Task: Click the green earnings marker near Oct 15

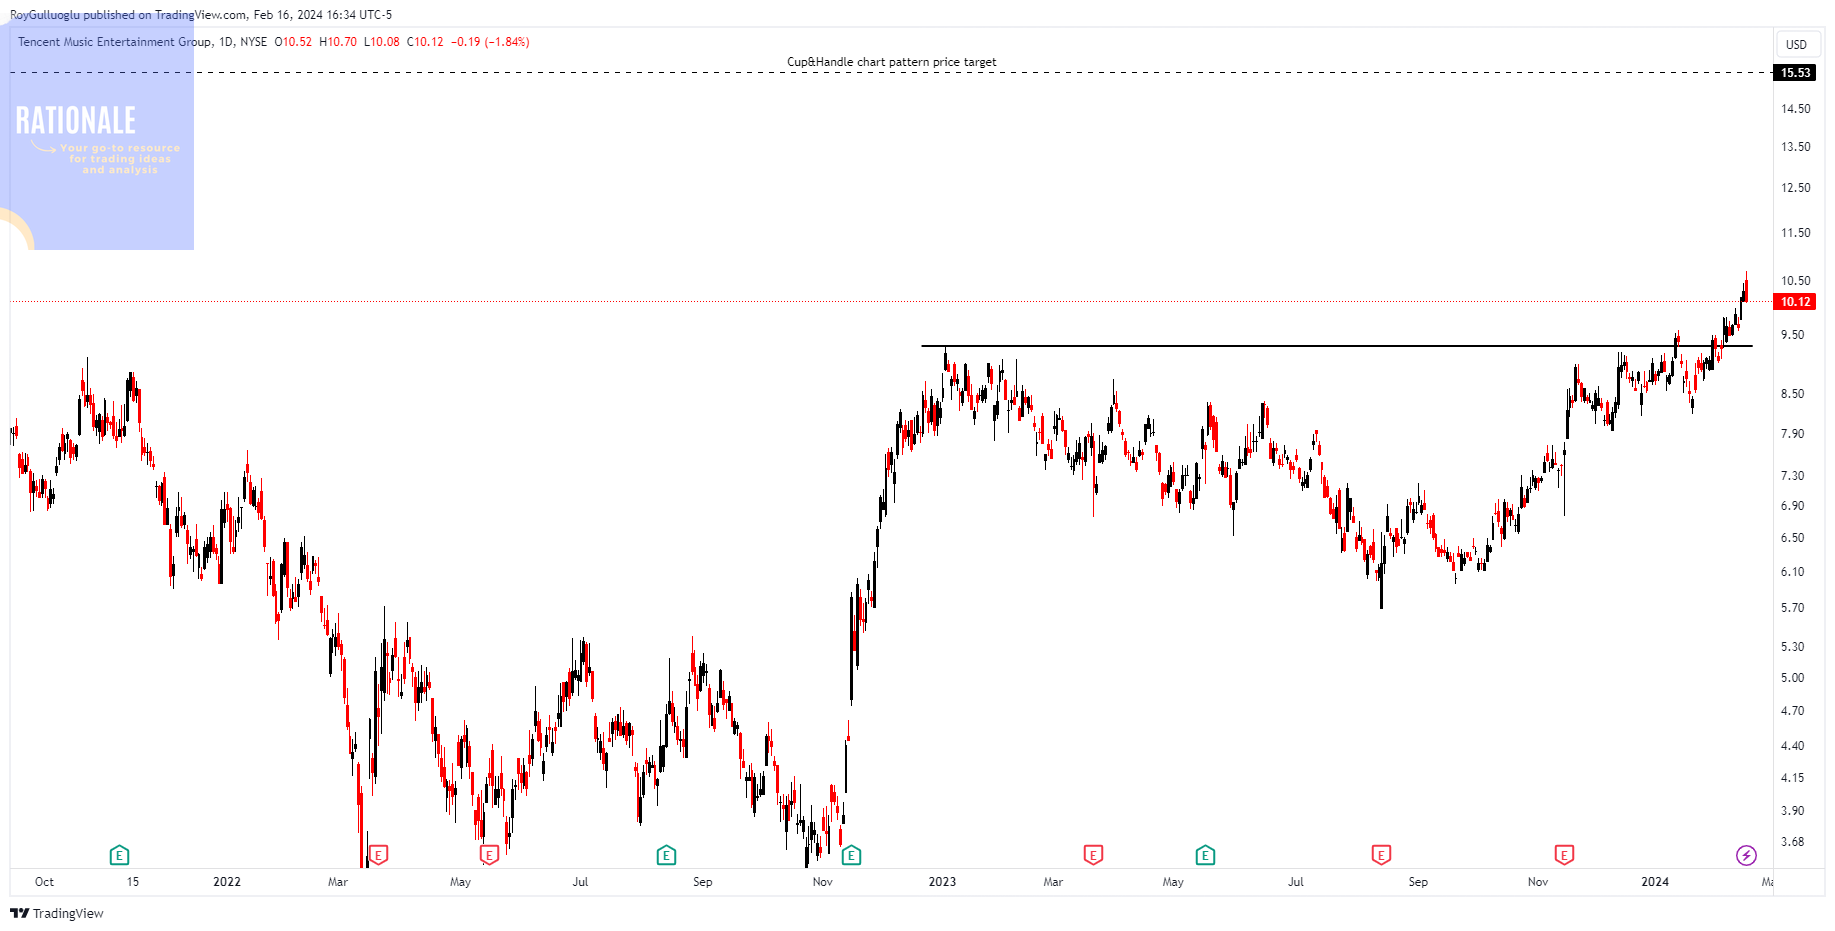Action: point(119,855)
